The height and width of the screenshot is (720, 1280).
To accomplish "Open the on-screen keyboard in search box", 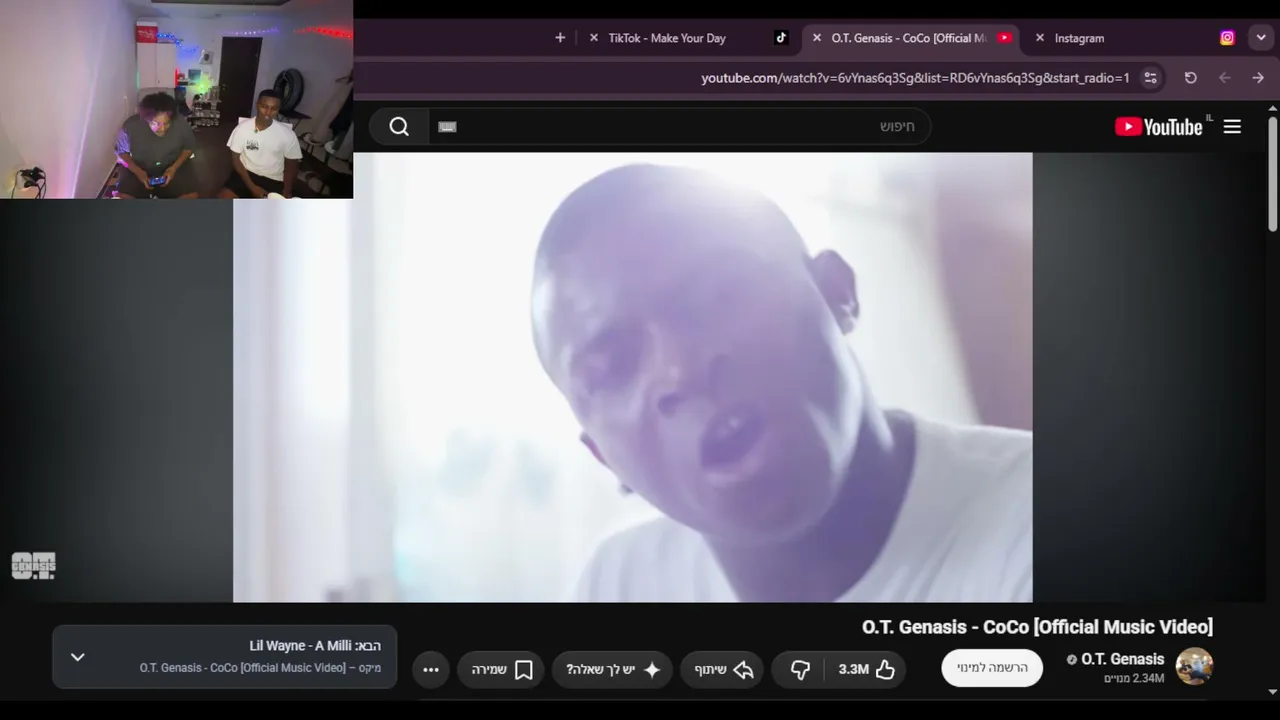I will click(447, 127).
